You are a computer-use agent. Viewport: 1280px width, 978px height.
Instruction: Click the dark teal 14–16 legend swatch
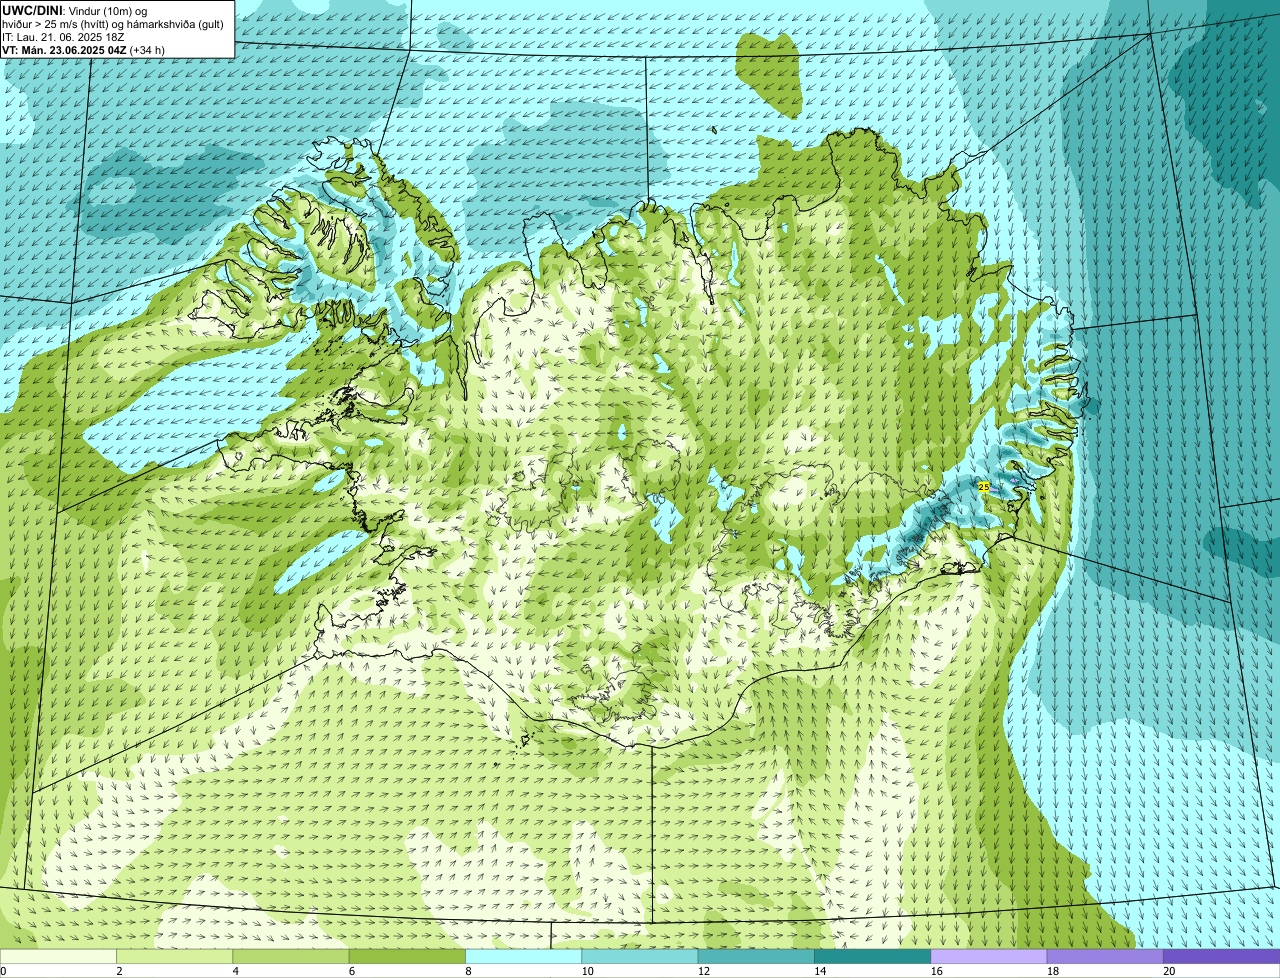[873, 956]
